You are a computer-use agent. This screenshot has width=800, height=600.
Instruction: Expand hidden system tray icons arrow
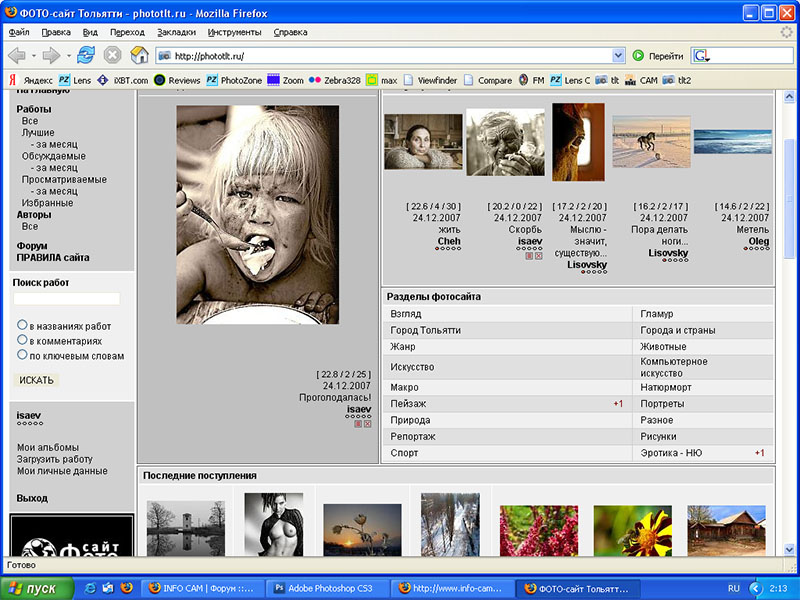pos(756,588)
